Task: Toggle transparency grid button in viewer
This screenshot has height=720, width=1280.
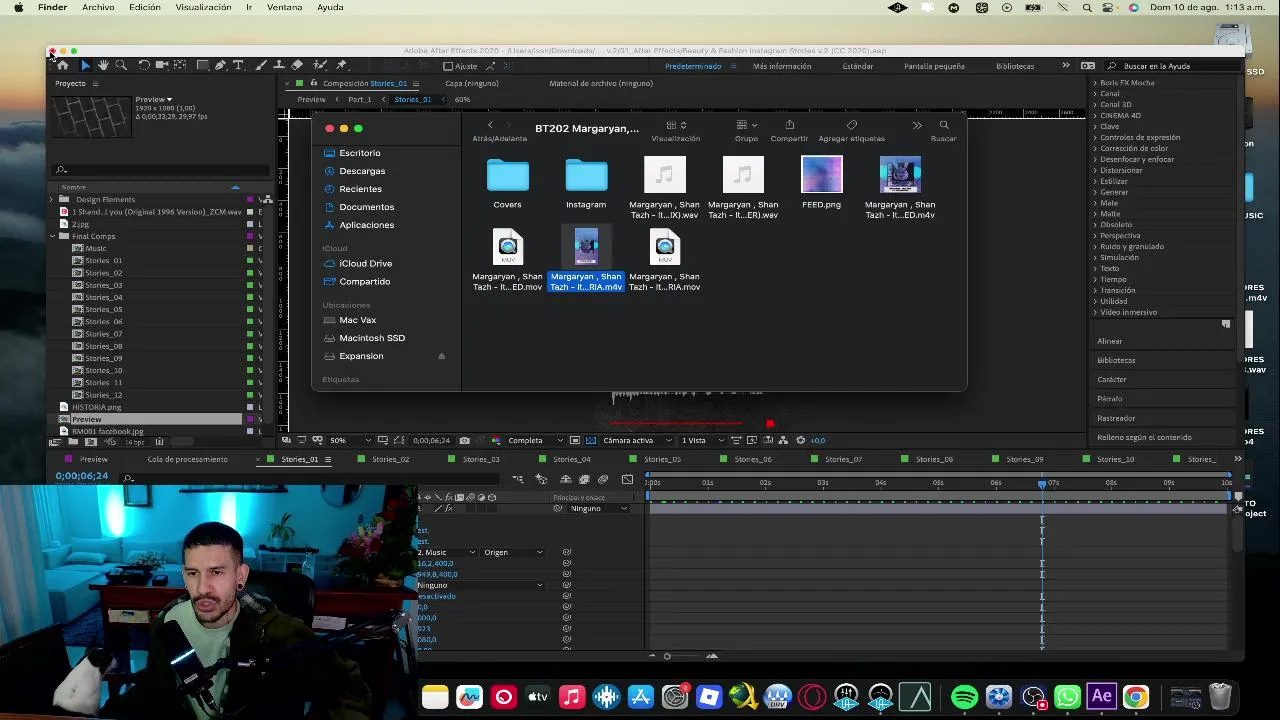Action: click(590, 440)
